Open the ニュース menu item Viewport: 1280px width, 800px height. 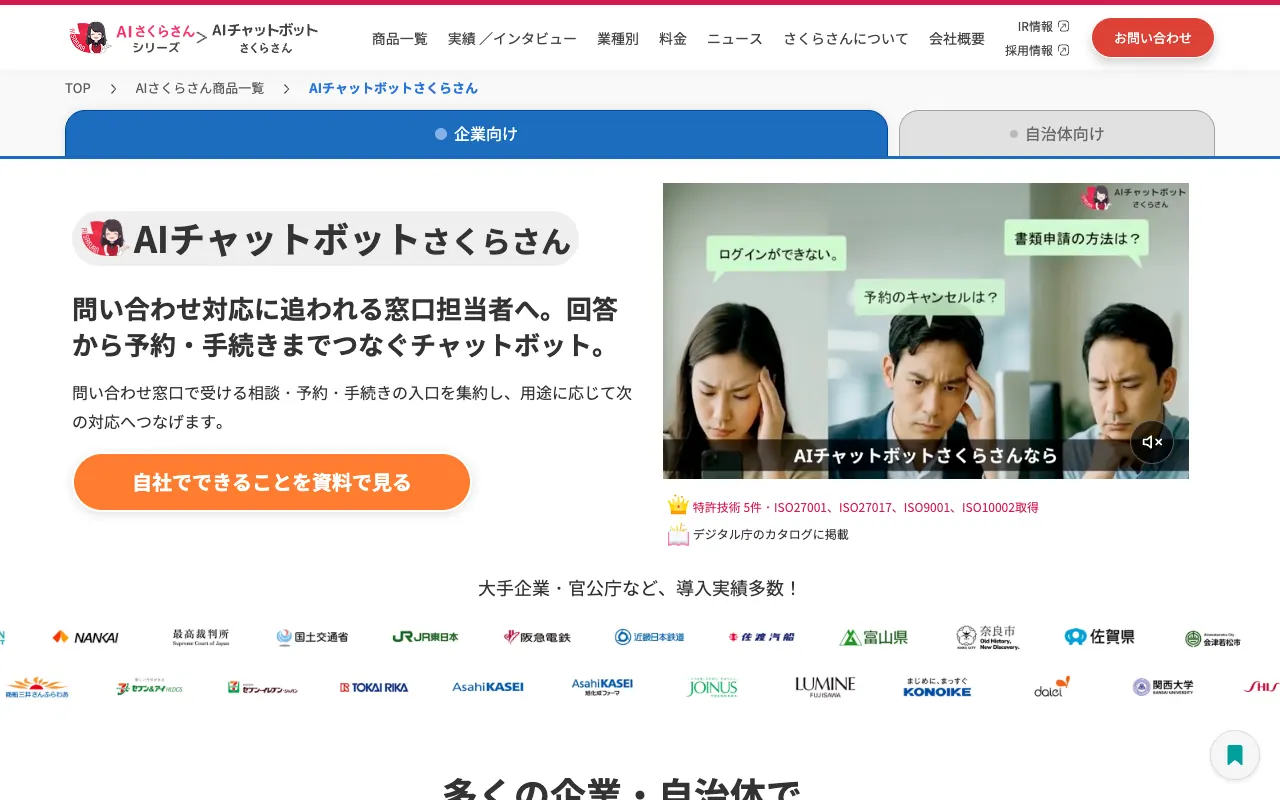click(x=735, y=38)
